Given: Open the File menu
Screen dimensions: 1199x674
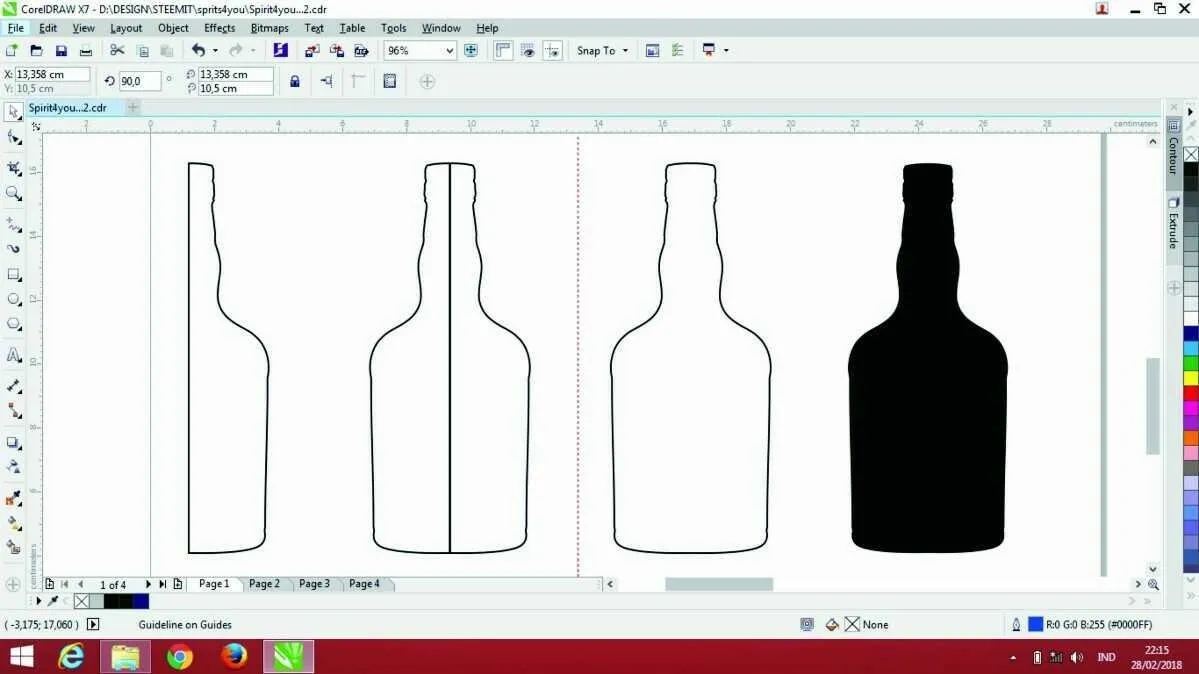Looking at the screenshot, I should [15, 28].
